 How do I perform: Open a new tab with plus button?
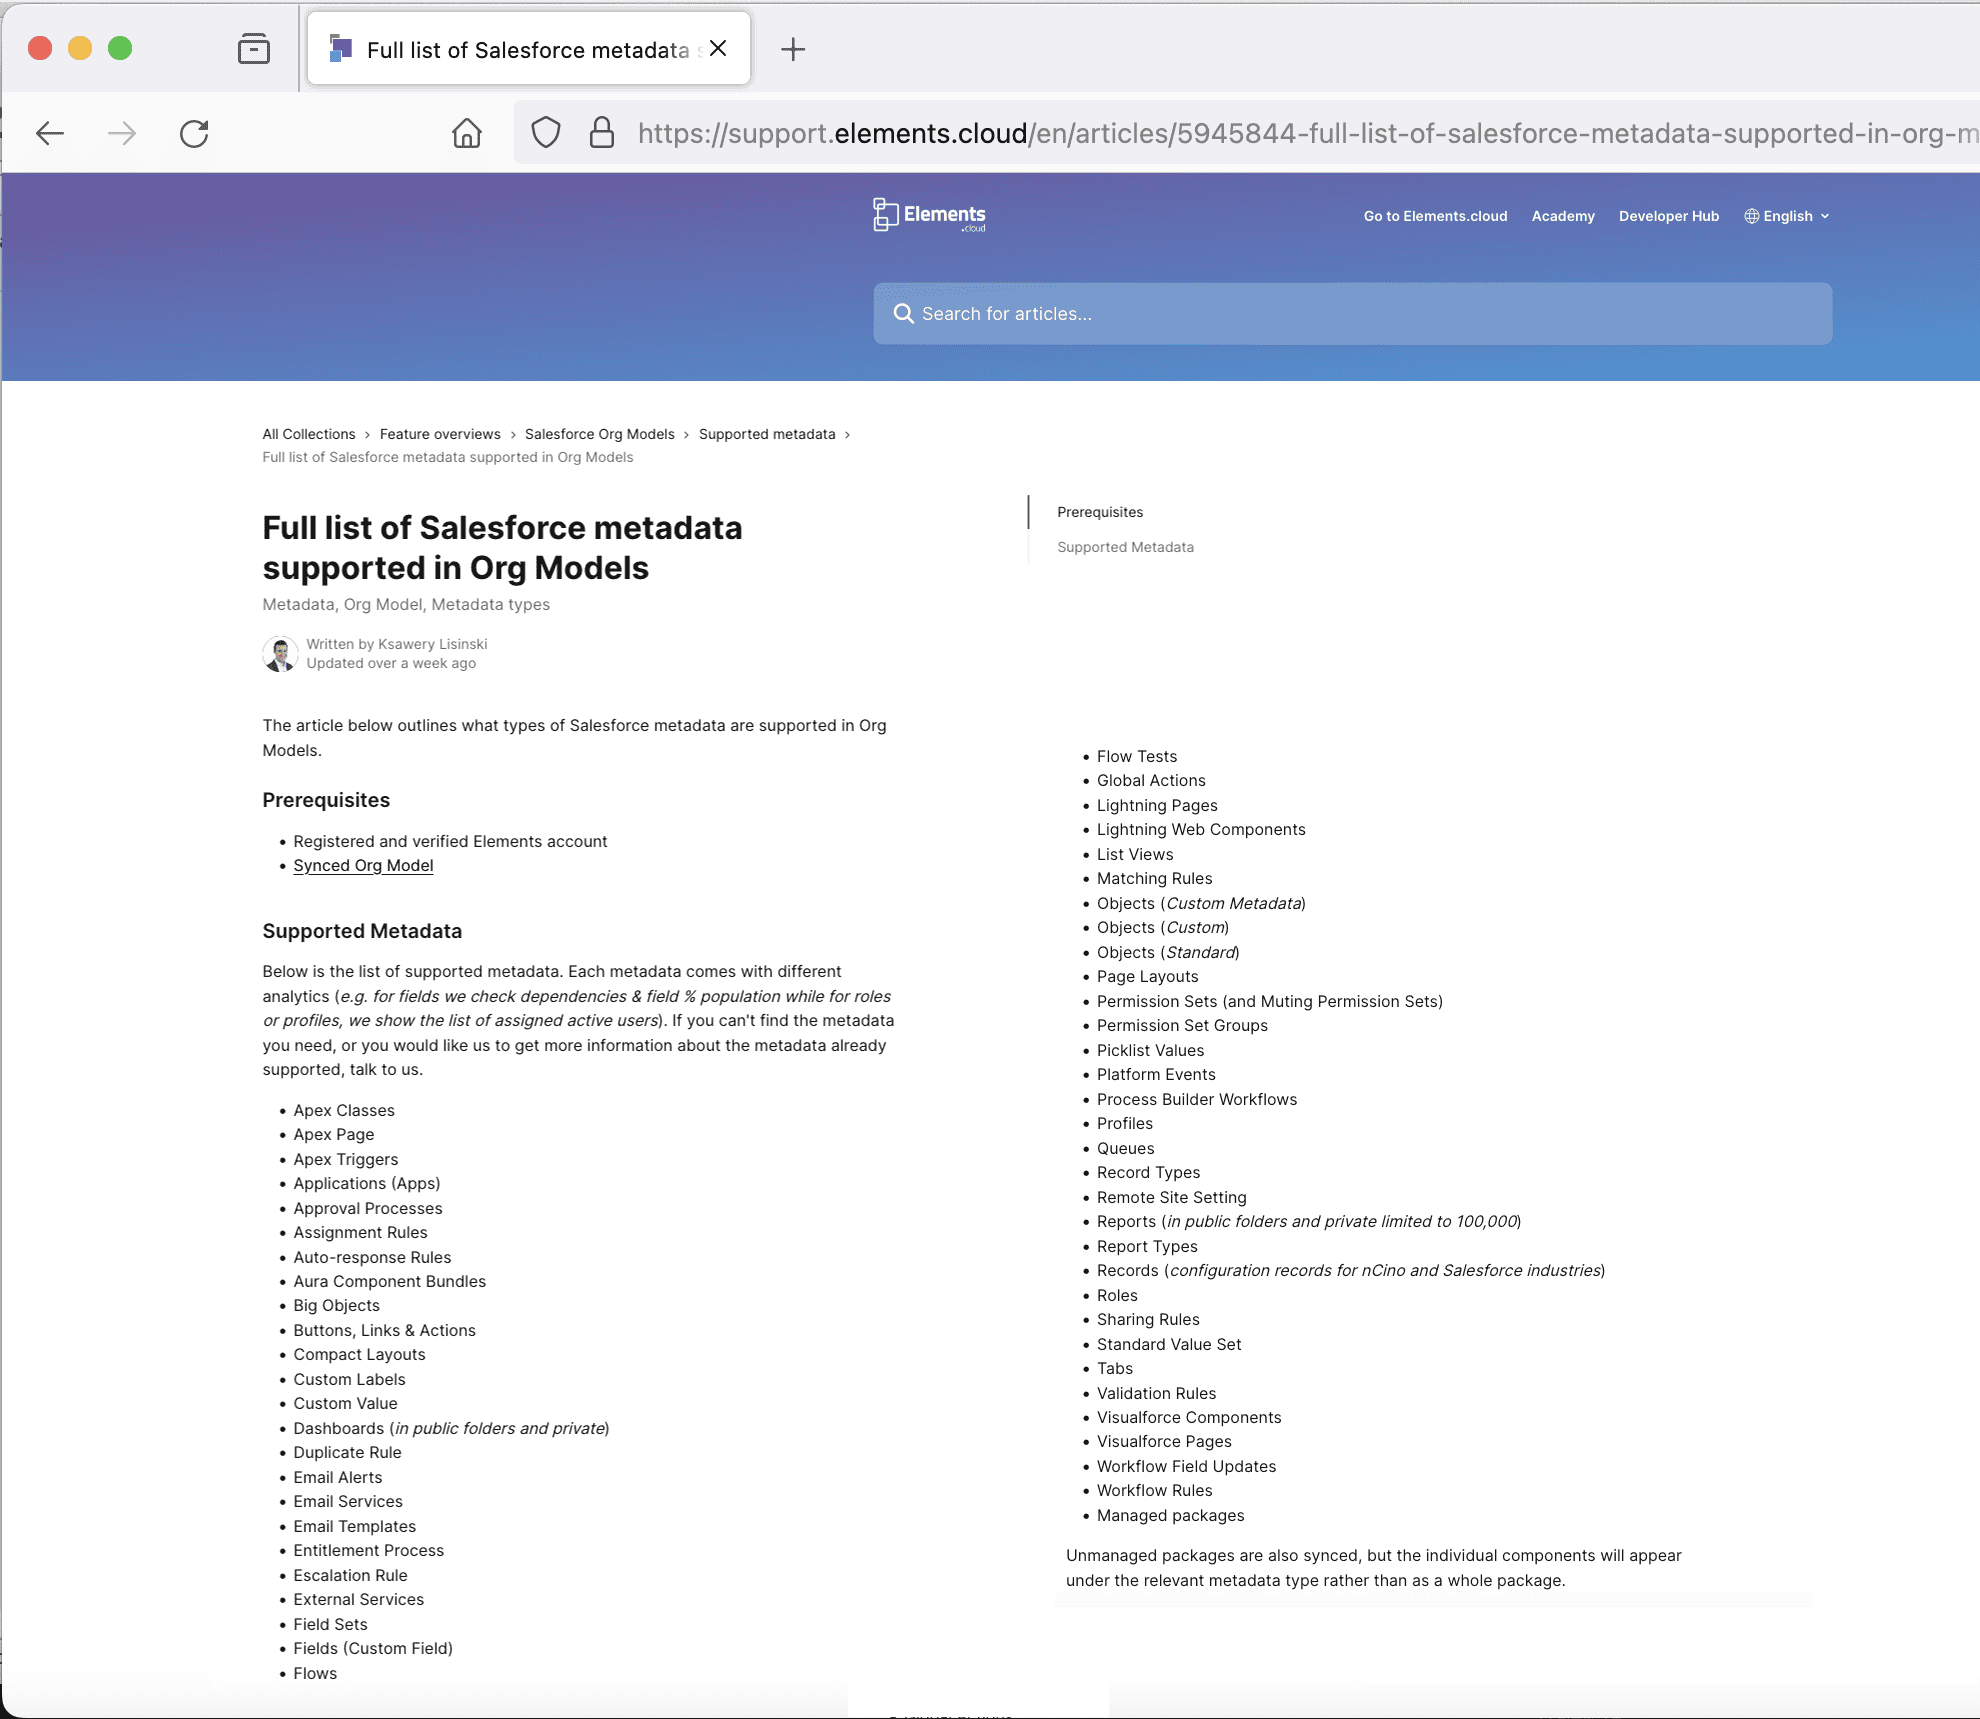793,49
